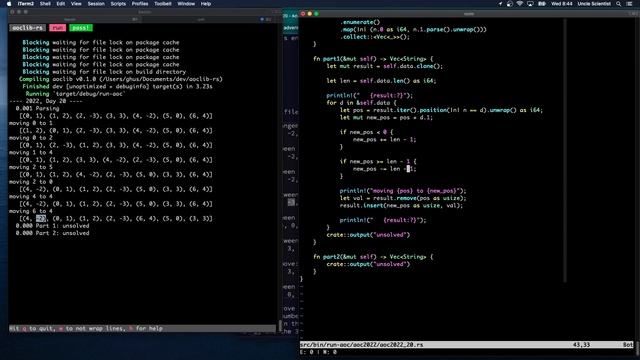The width and height of the screenshot is (640, 360).
Task: Click the 'Compiling aoclib v0.1.0' output line
Action: pyautogui.click(x=120, y=79)
